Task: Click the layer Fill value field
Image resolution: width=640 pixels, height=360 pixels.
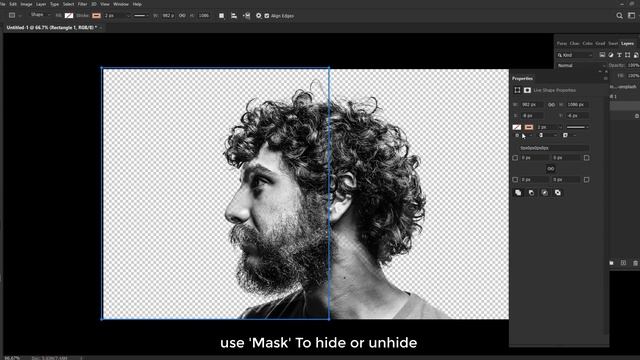Action: tap(633, 76)
